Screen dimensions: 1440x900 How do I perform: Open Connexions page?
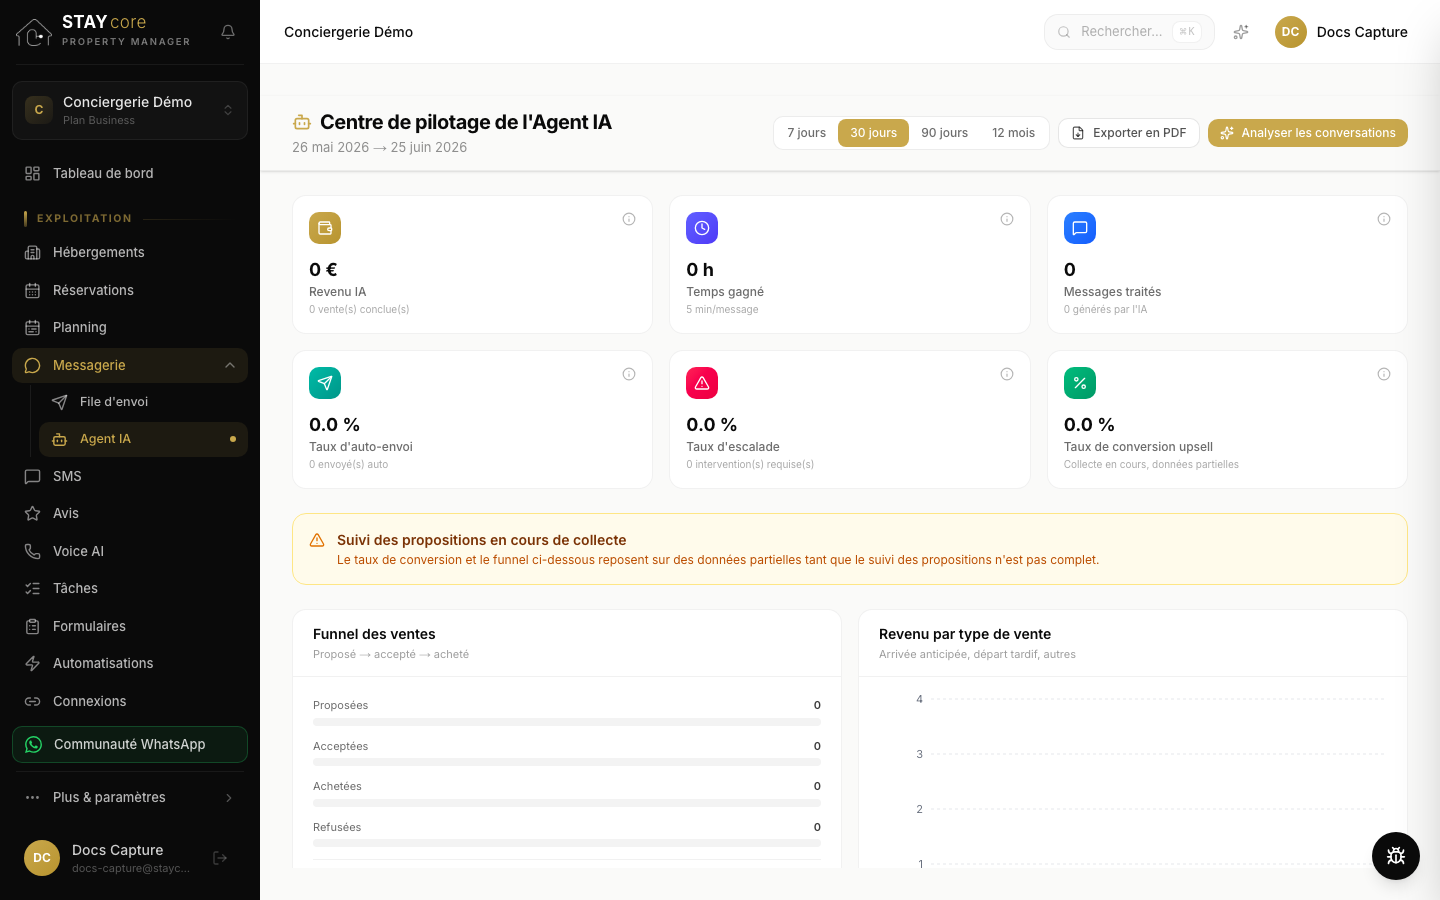(130, 701)
